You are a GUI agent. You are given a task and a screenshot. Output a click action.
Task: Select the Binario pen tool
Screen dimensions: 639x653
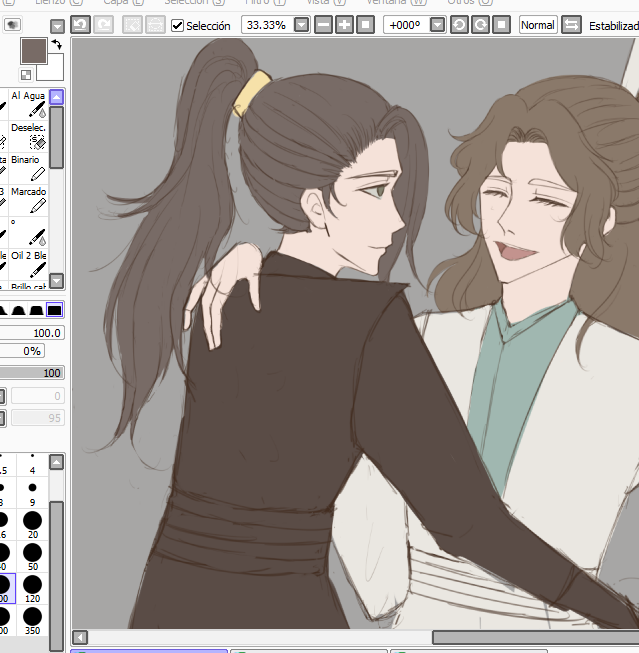pos(28,168)
